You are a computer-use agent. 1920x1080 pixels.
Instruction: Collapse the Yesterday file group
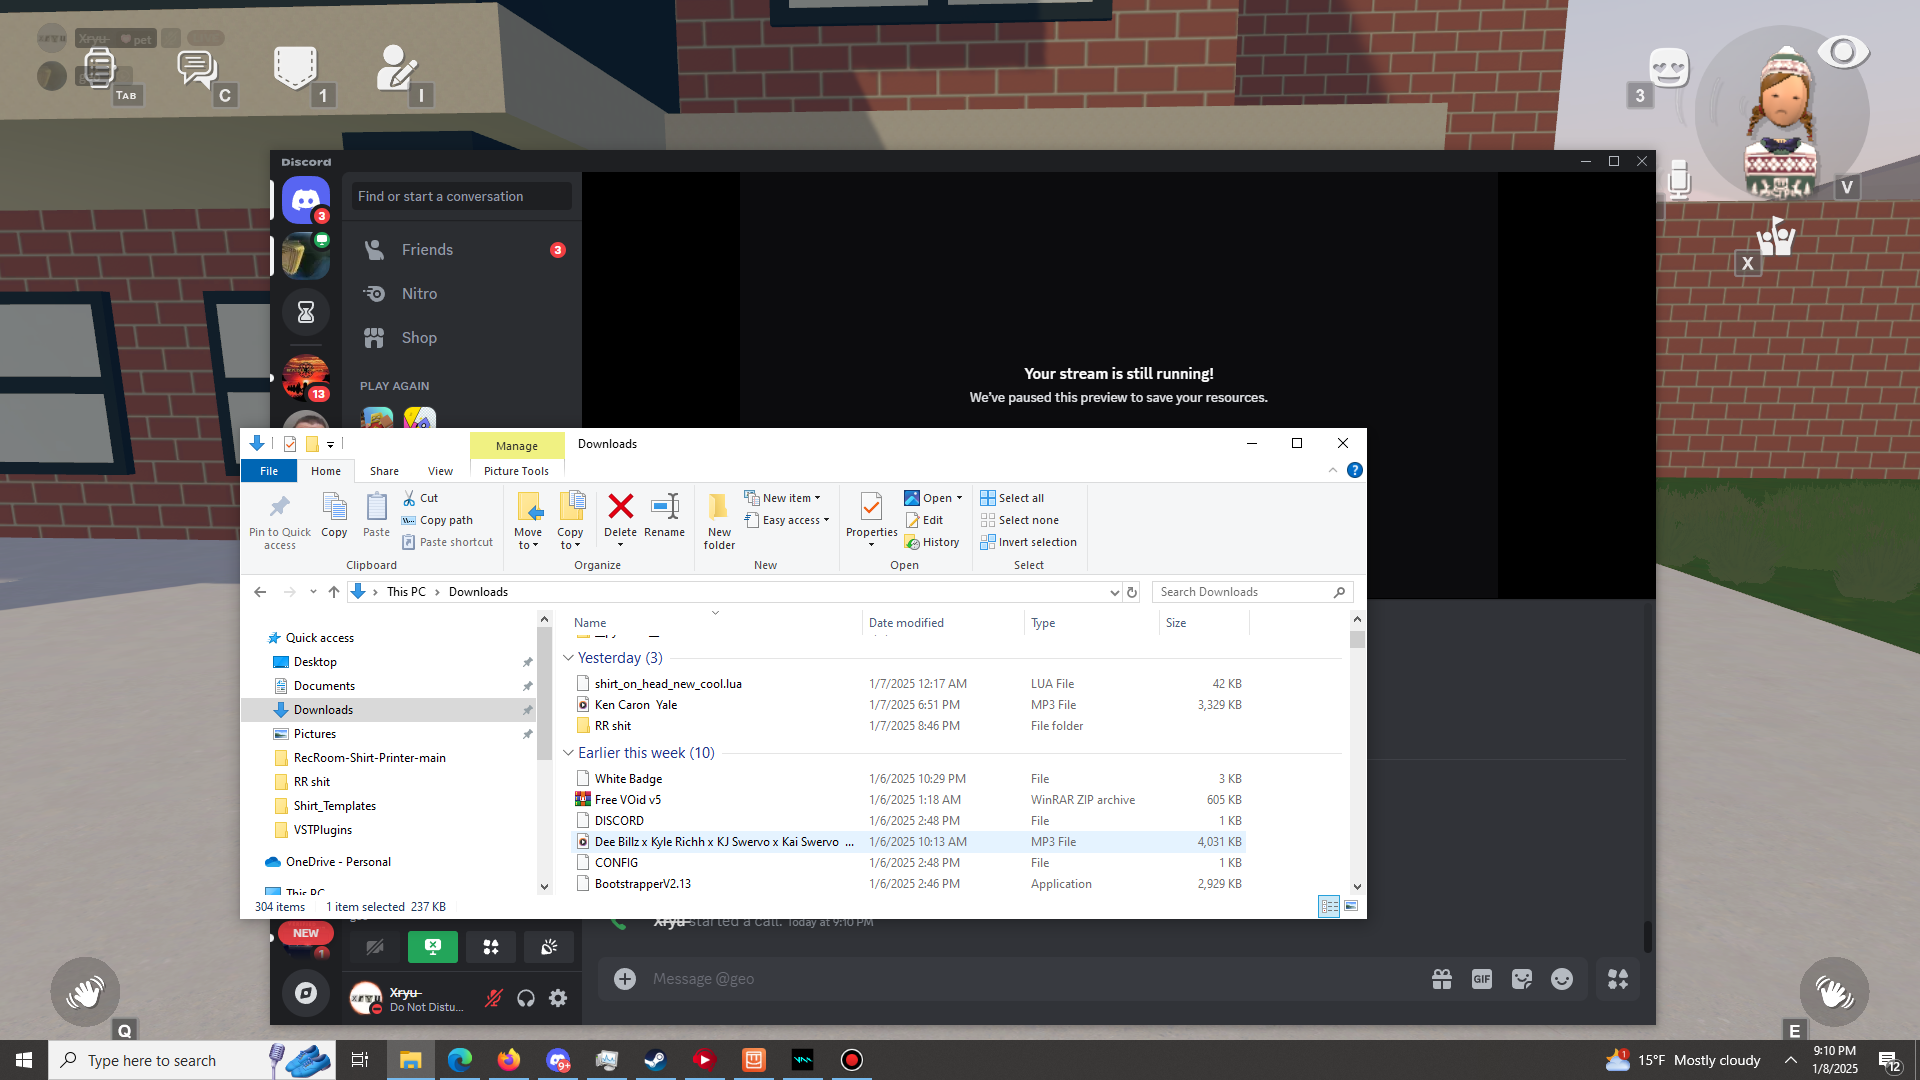pos(568,658)
